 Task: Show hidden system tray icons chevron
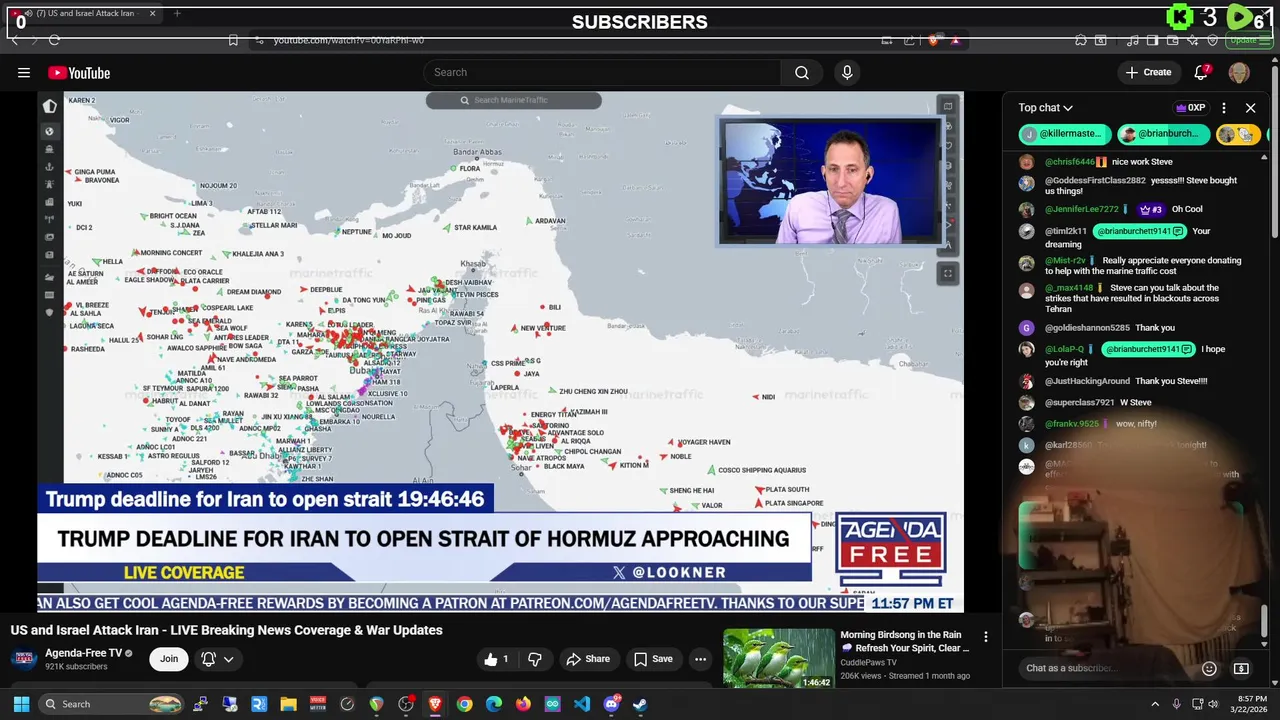coord(1155,704)
